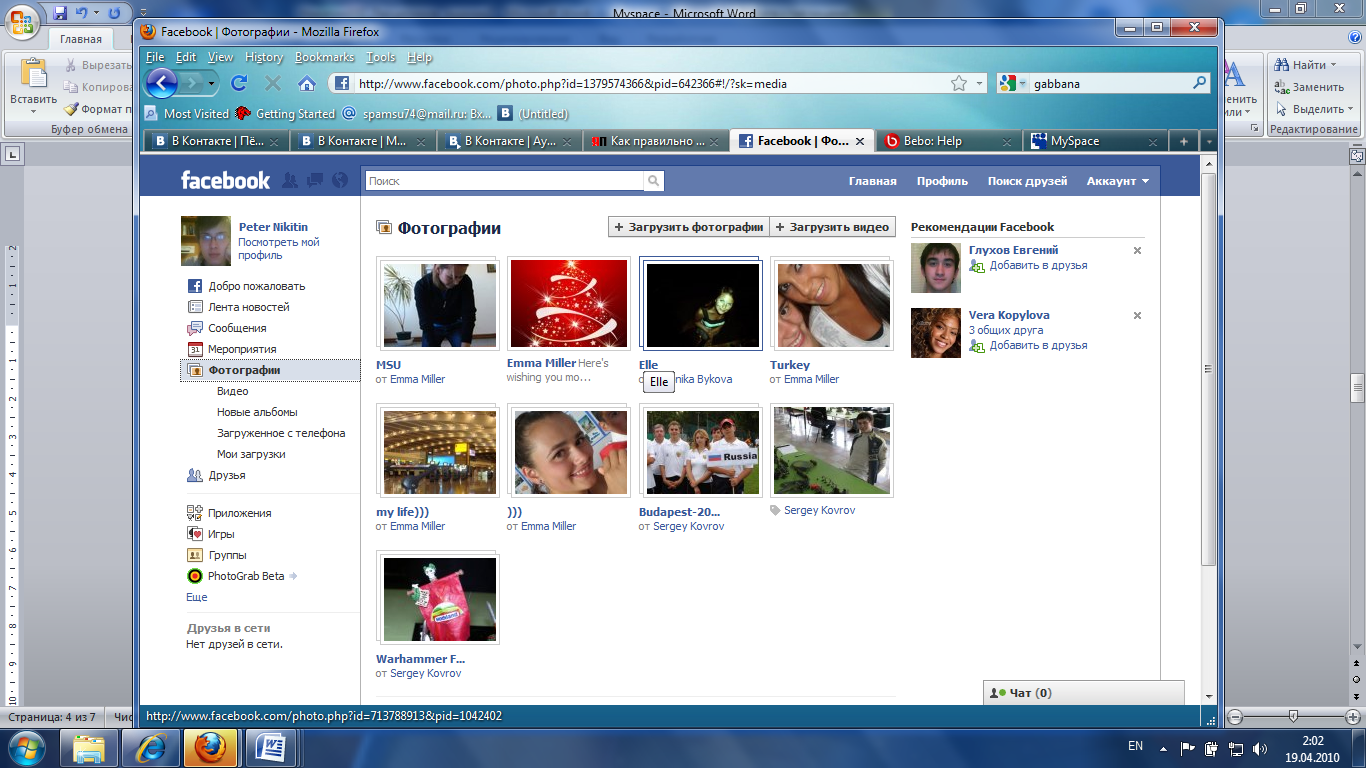This screenshot has height=768, width=1366.
Task: Open messages icon in Facebook header
Action: pyautogui.click(x=315, y=181)
